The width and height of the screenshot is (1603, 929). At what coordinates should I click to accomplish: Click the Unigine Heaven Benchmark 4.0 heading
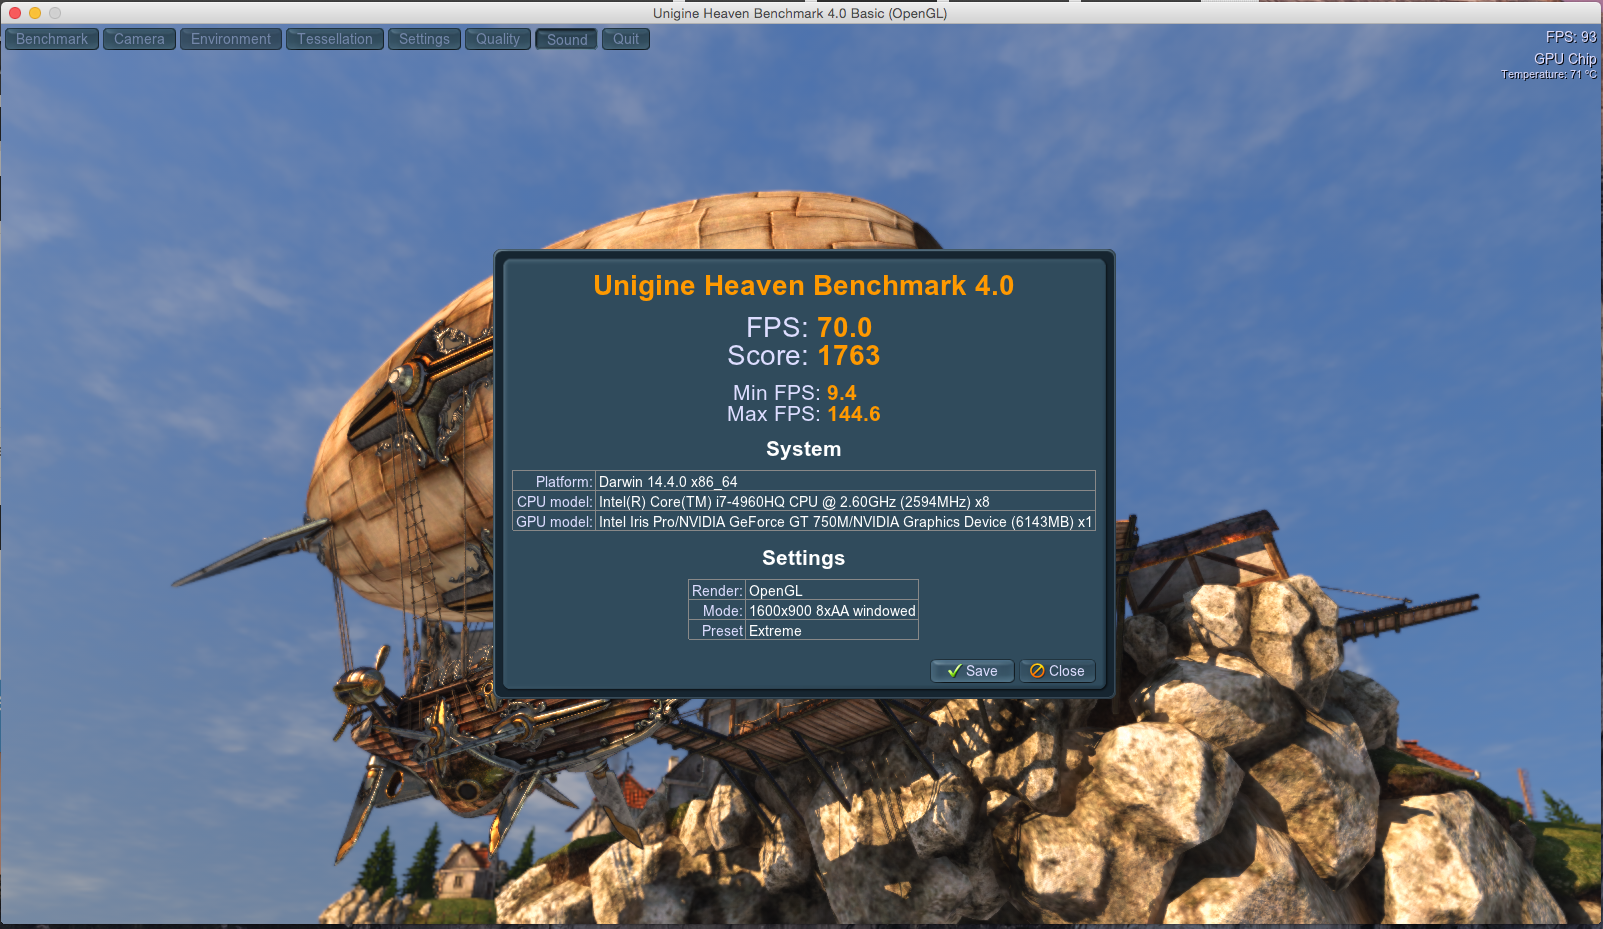pos(804,286)
